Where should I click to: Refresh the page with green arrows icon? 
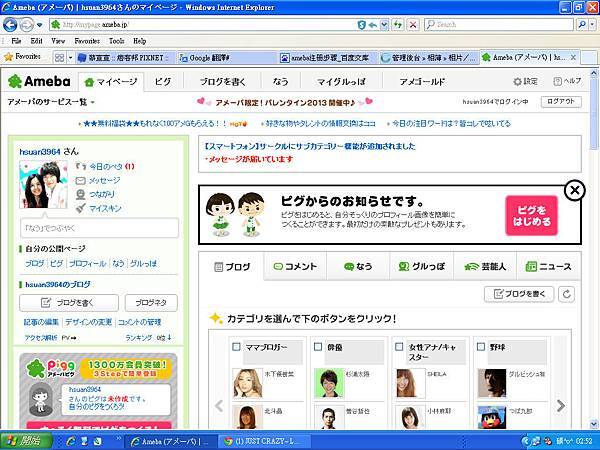coord(398,25)
